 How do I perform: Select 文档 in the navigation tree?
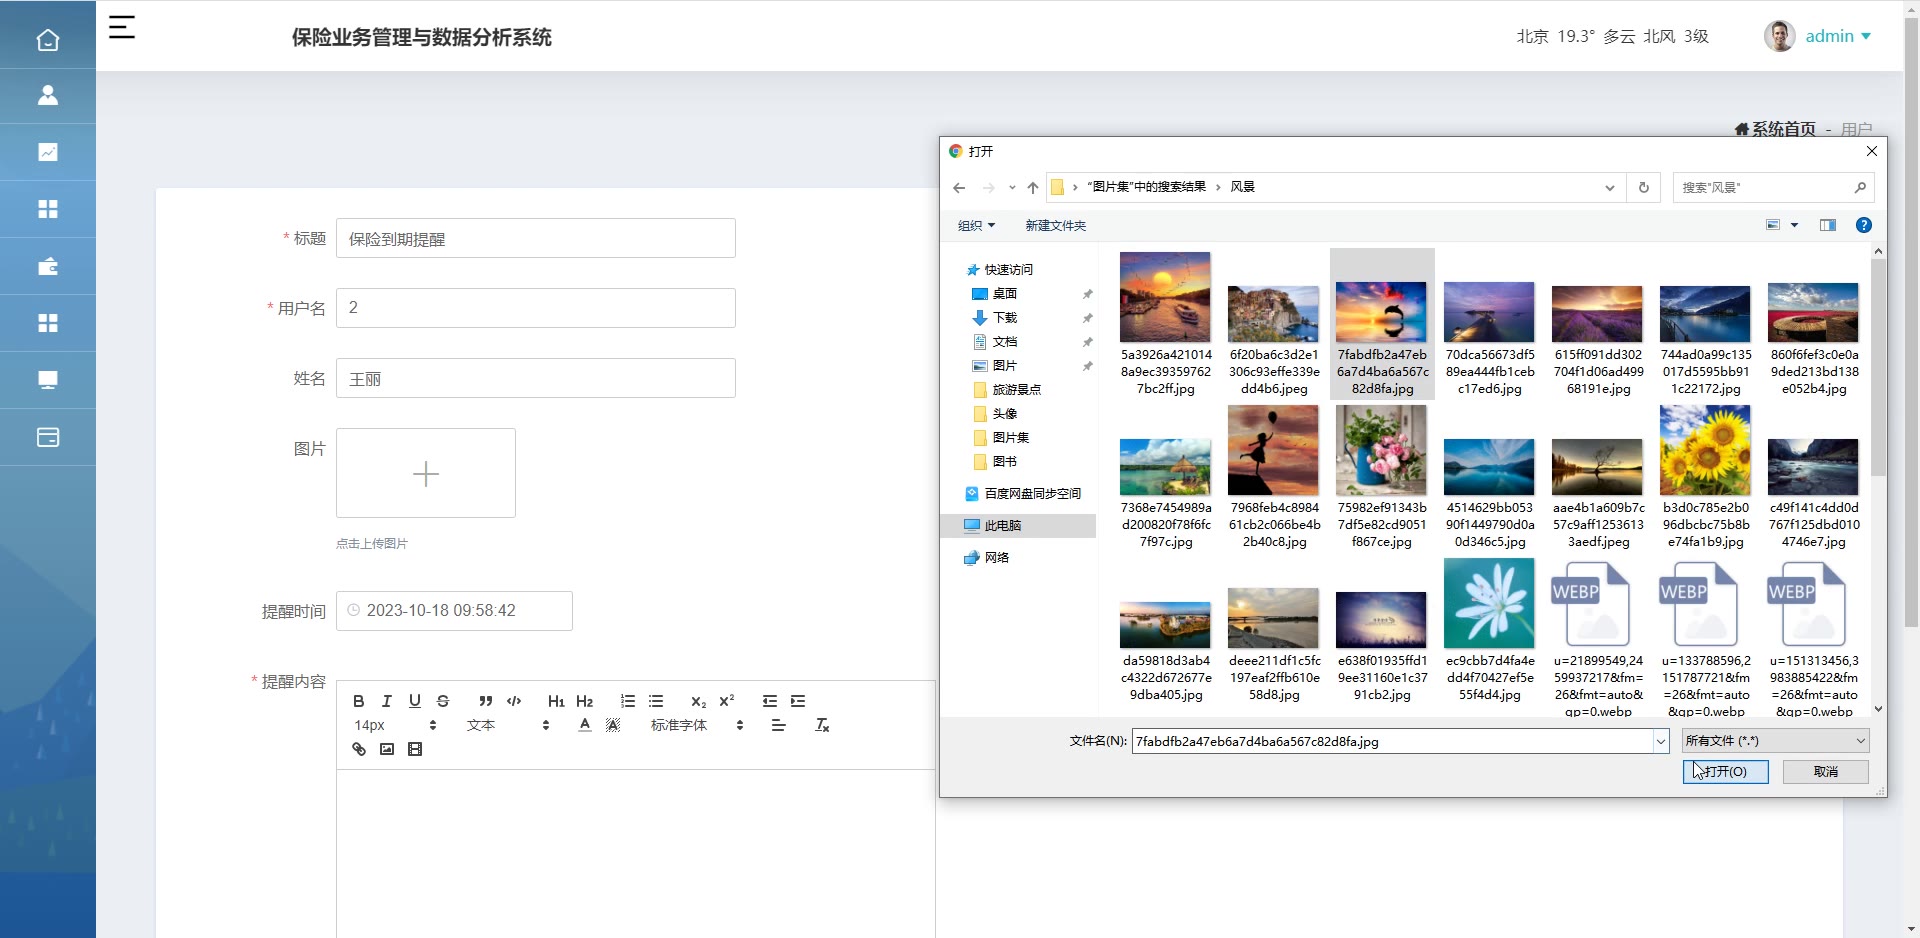coord(1005,341)
